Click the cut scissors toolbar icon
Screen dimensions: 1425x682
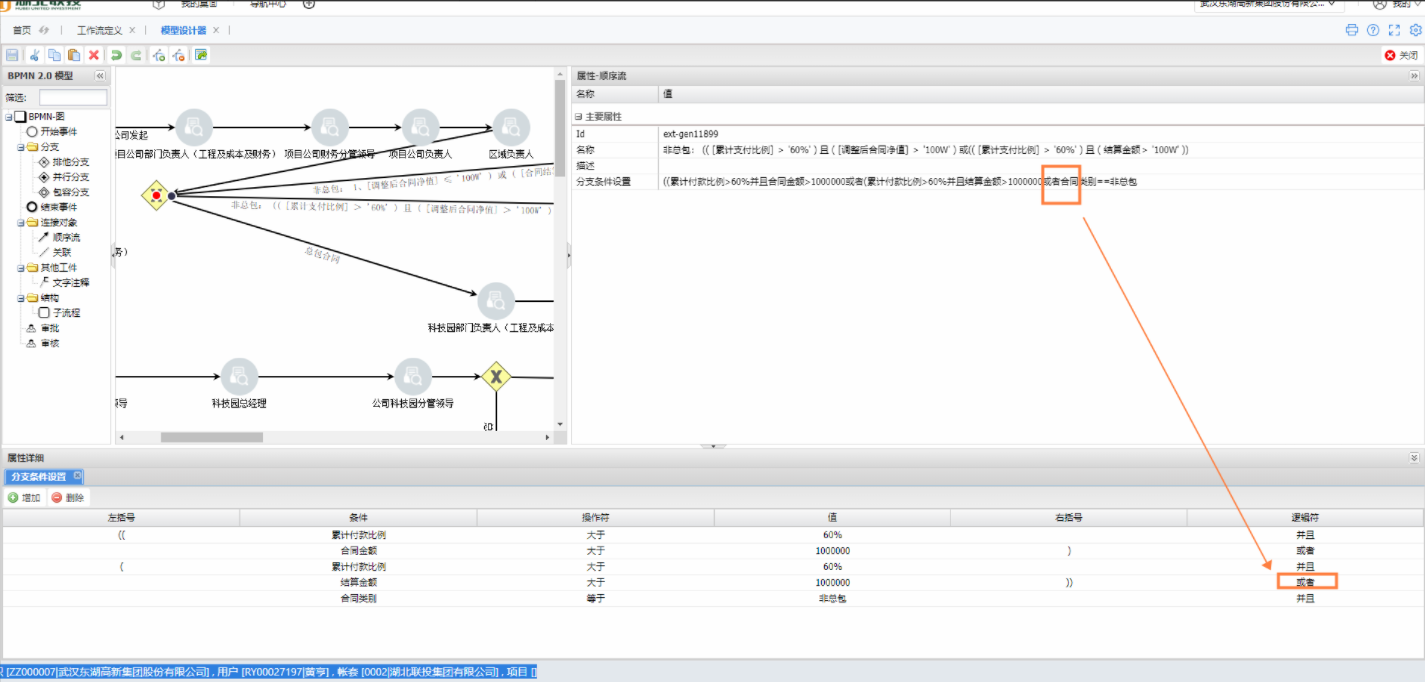[x=34, y=55]
